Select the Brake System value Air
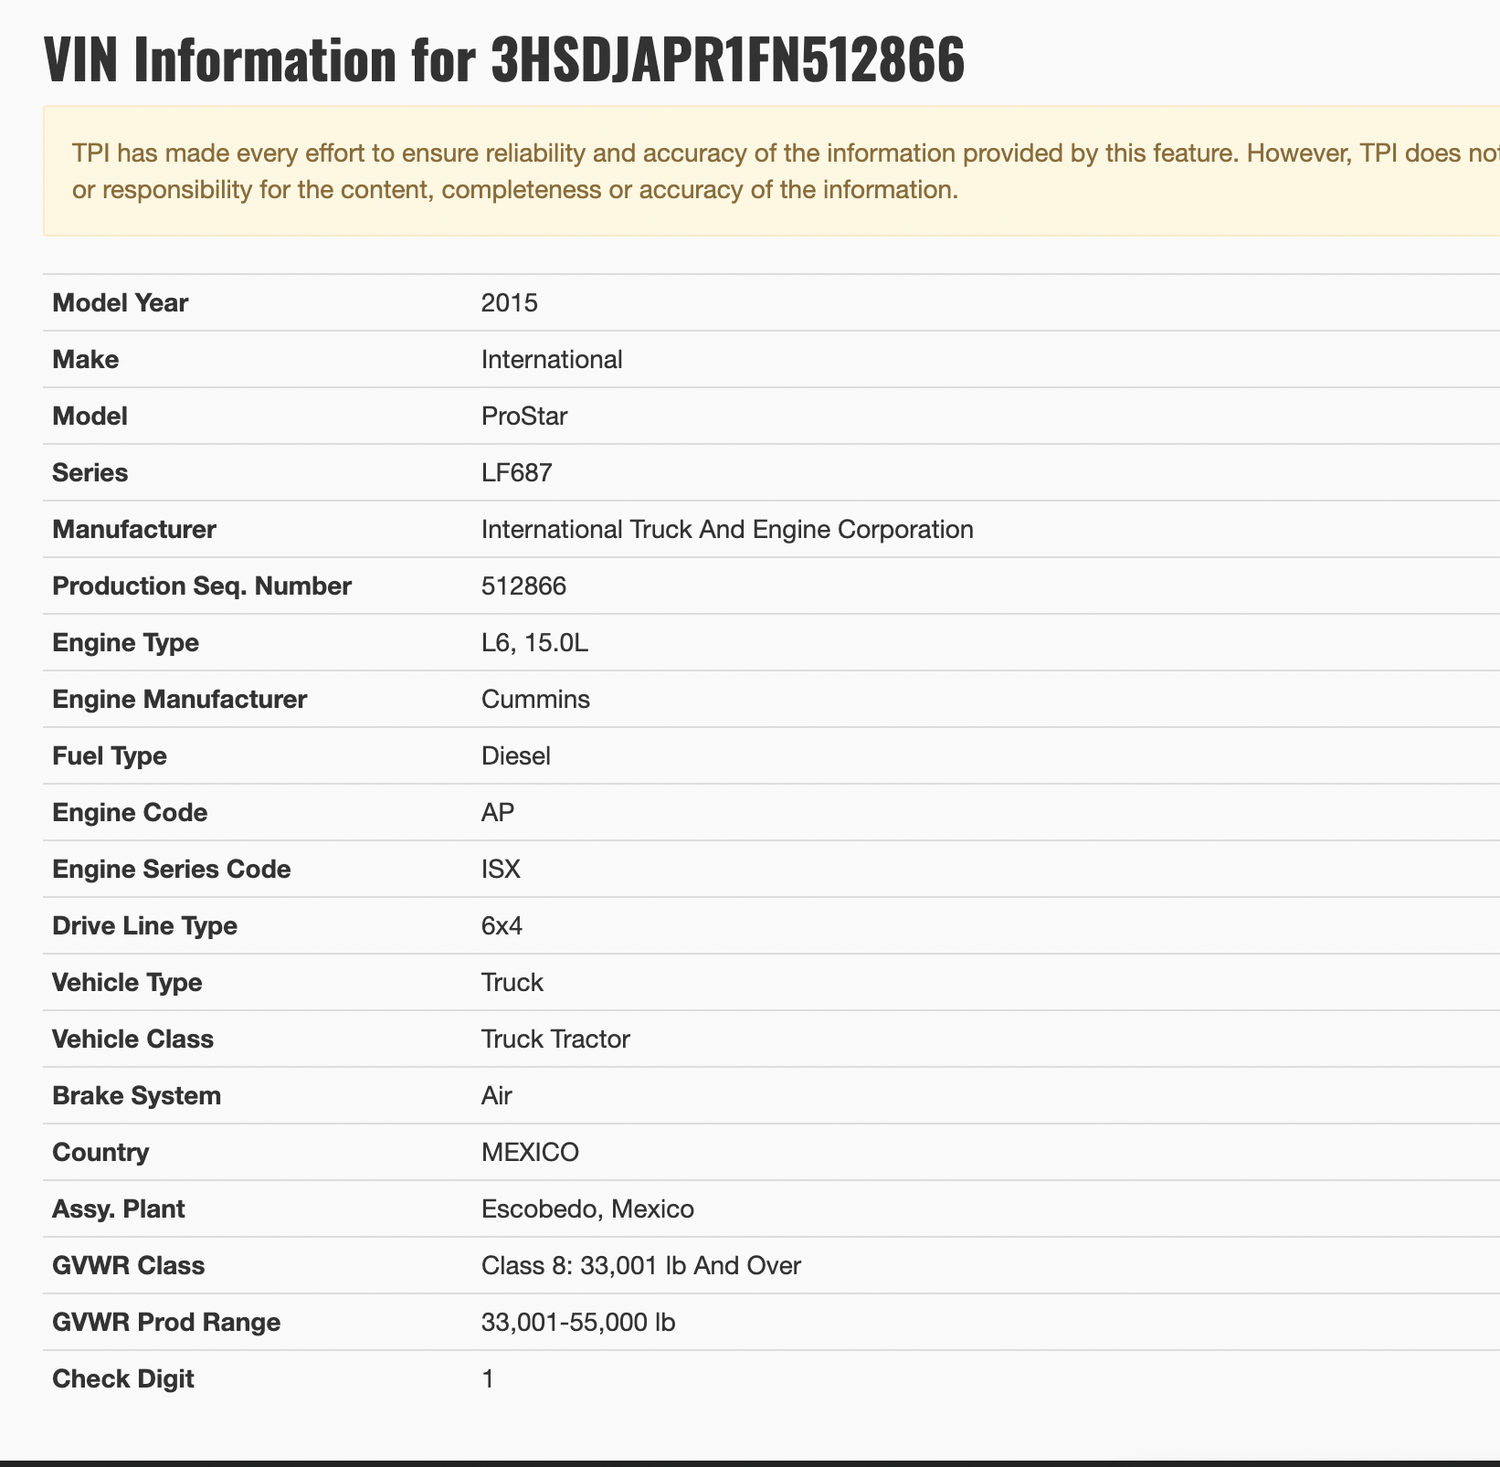Image resolution: width=1500 pixels, height=1467 pixels. click(496, 1096)
